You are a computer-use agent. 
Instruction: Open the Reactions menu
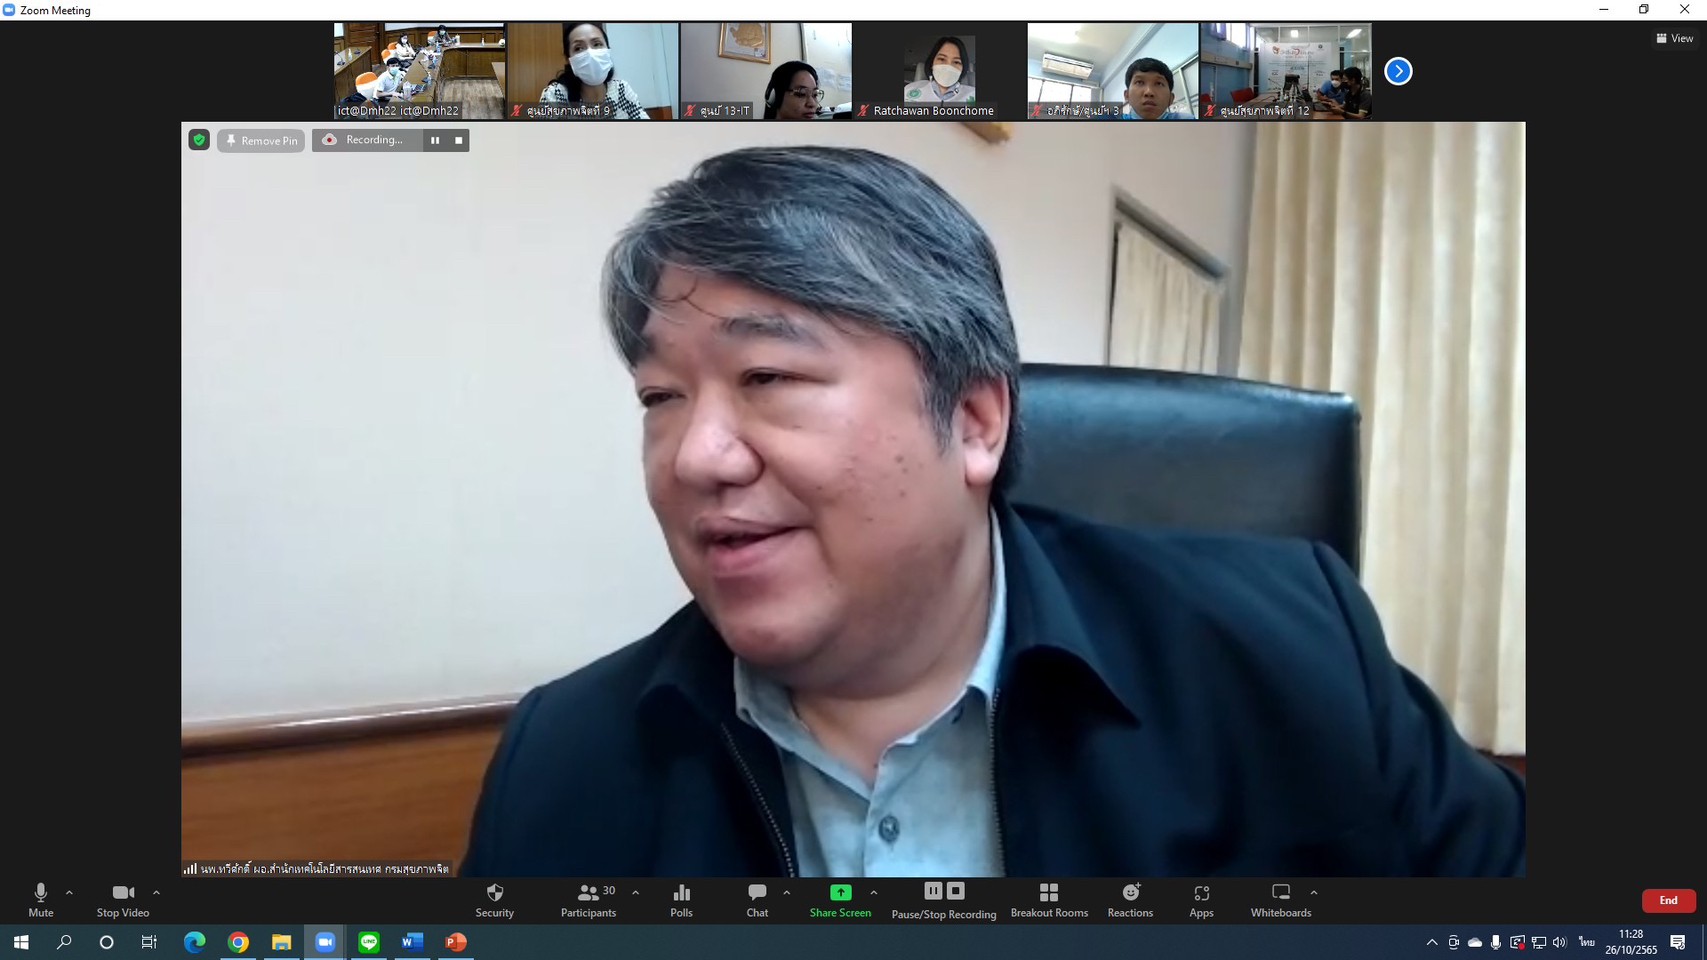coord(1130,899)
